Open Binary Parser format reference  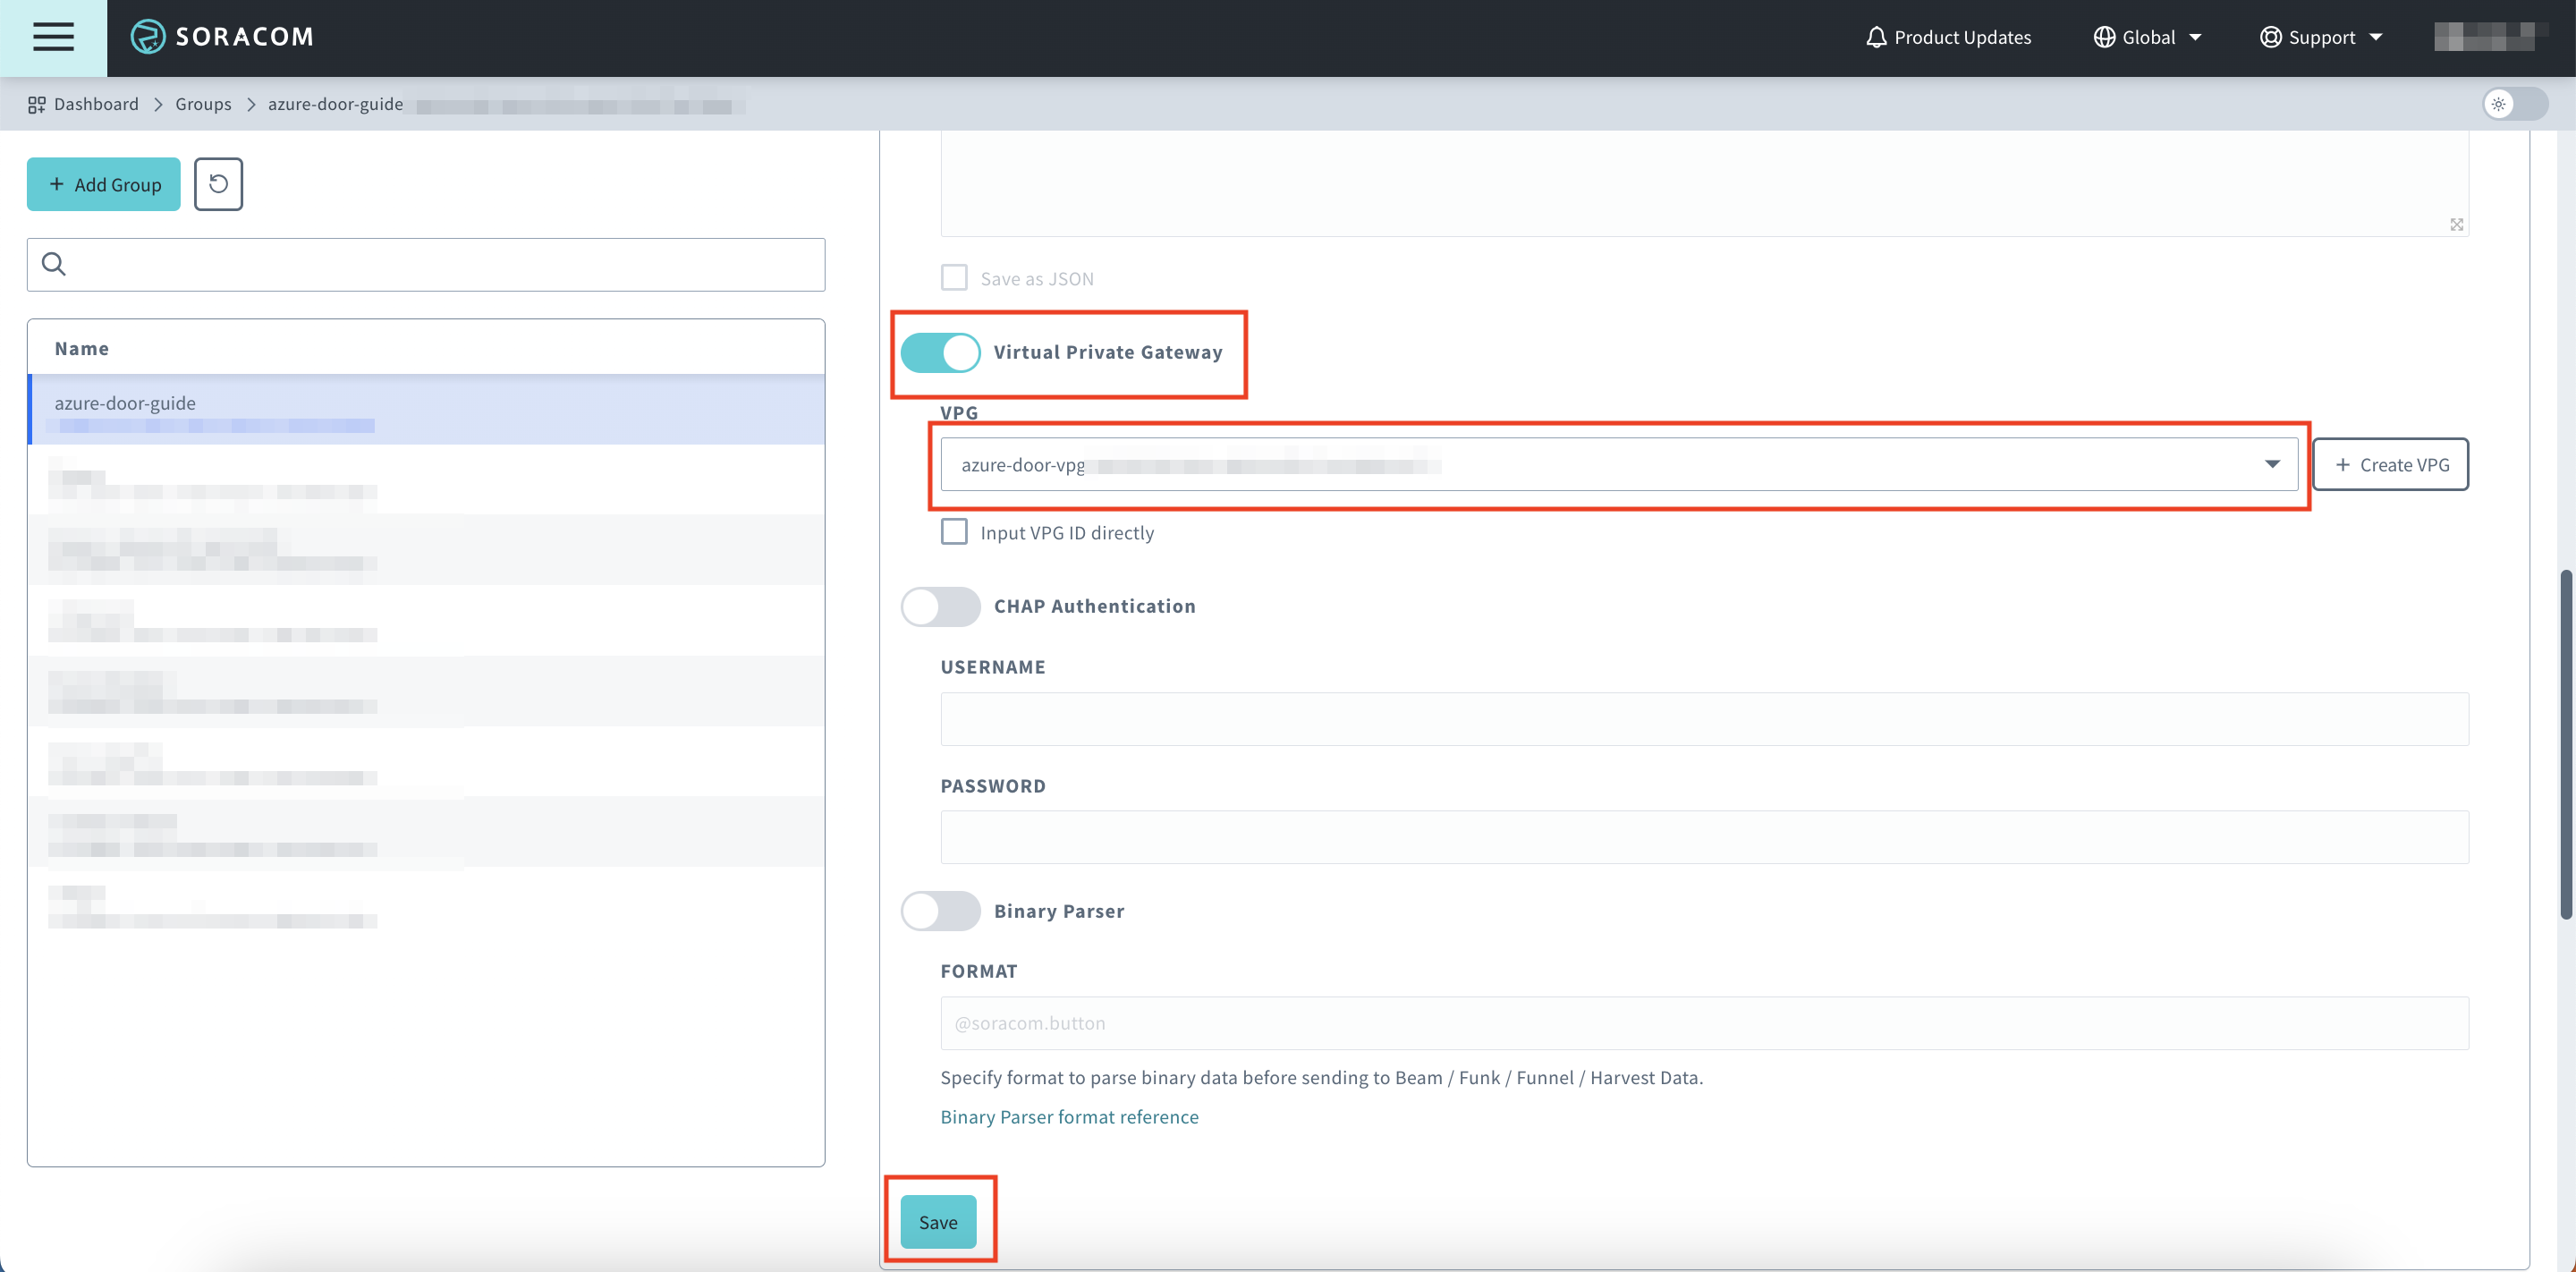(x=1069, y=1117)
